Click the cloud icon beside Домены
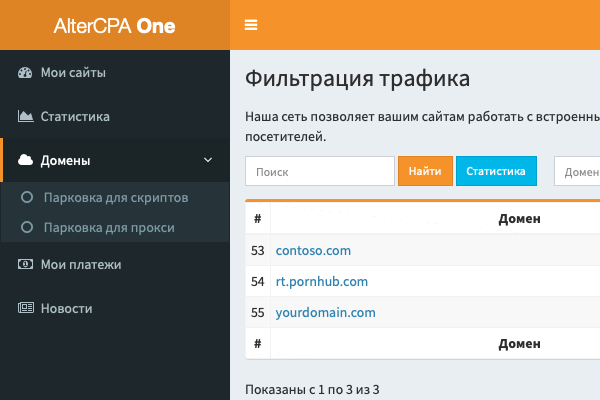The image size is (600, 400). click(x=26, y=160)
